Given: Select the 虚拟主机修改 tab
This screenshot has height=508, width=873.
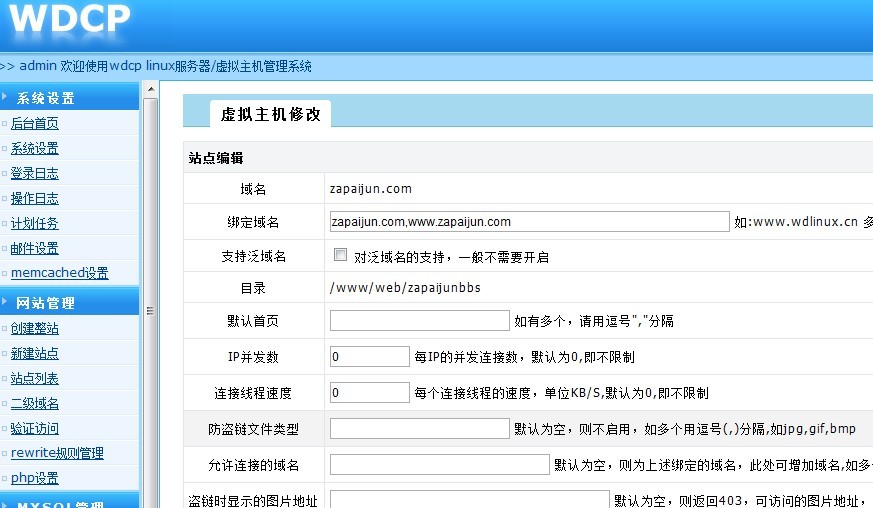Looking at the screenshot, I should pyautogui.click(x=270, y=114).
